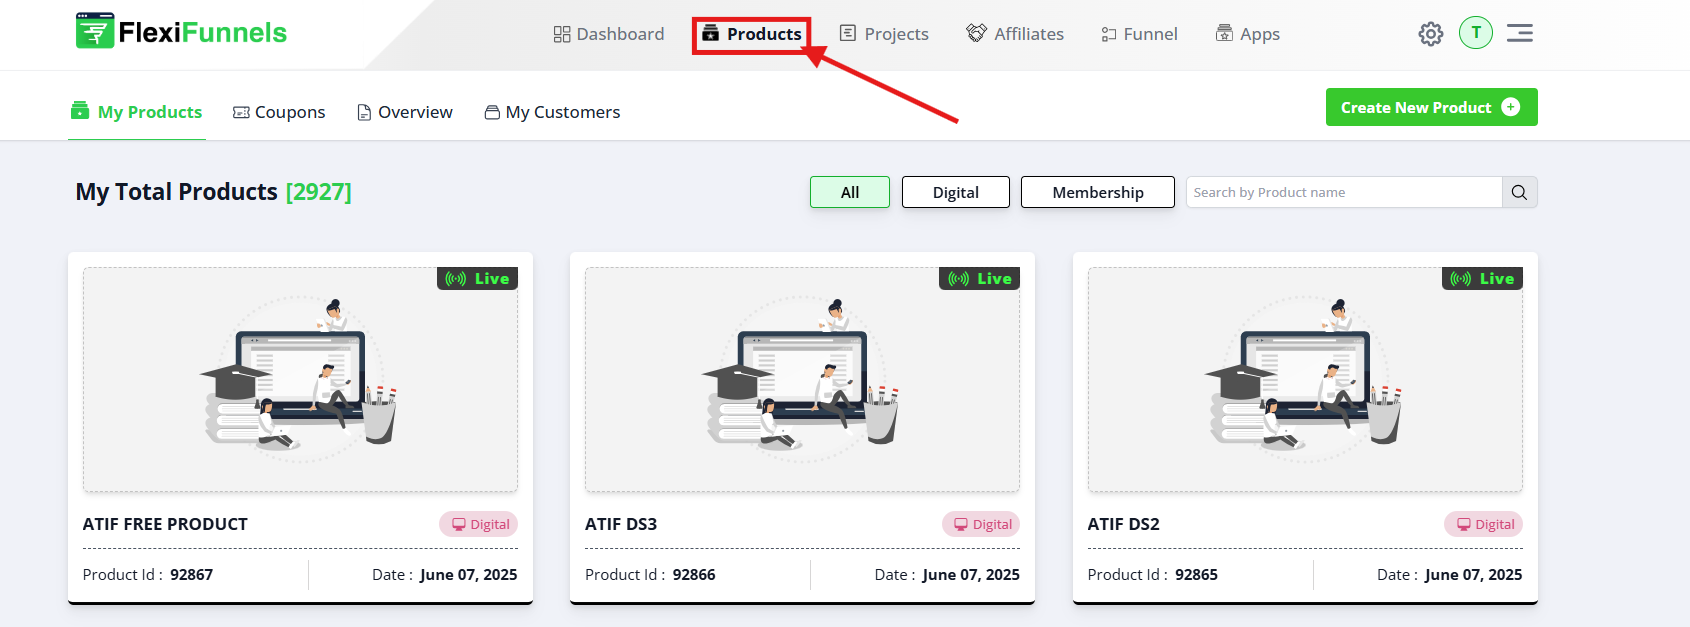Open the hamburger menu icon
This screenshot has height=627, width=1690.
pos(1520,33)
